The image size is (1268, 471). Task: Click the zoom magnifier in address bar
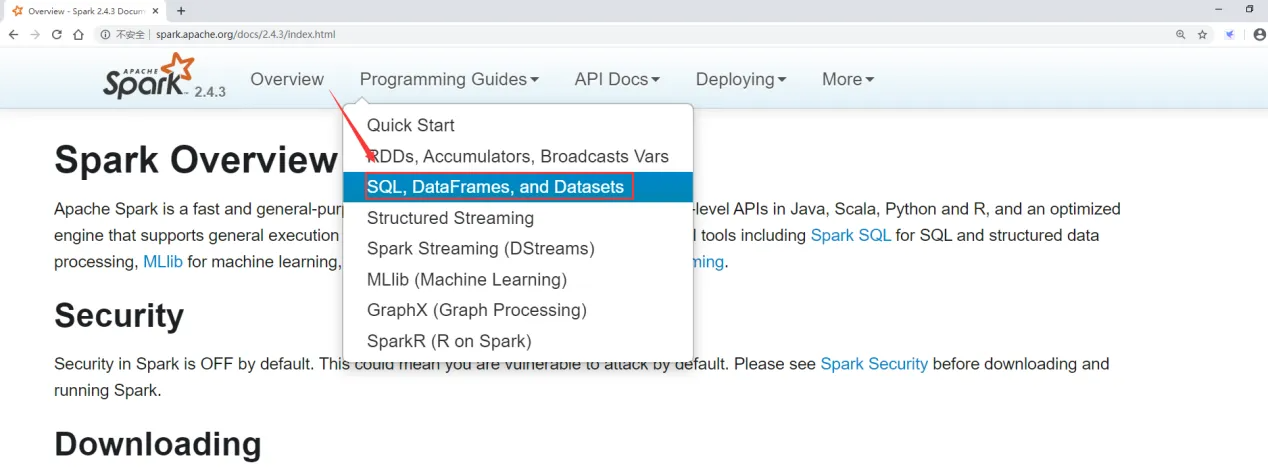click(x=1181, y=34)
